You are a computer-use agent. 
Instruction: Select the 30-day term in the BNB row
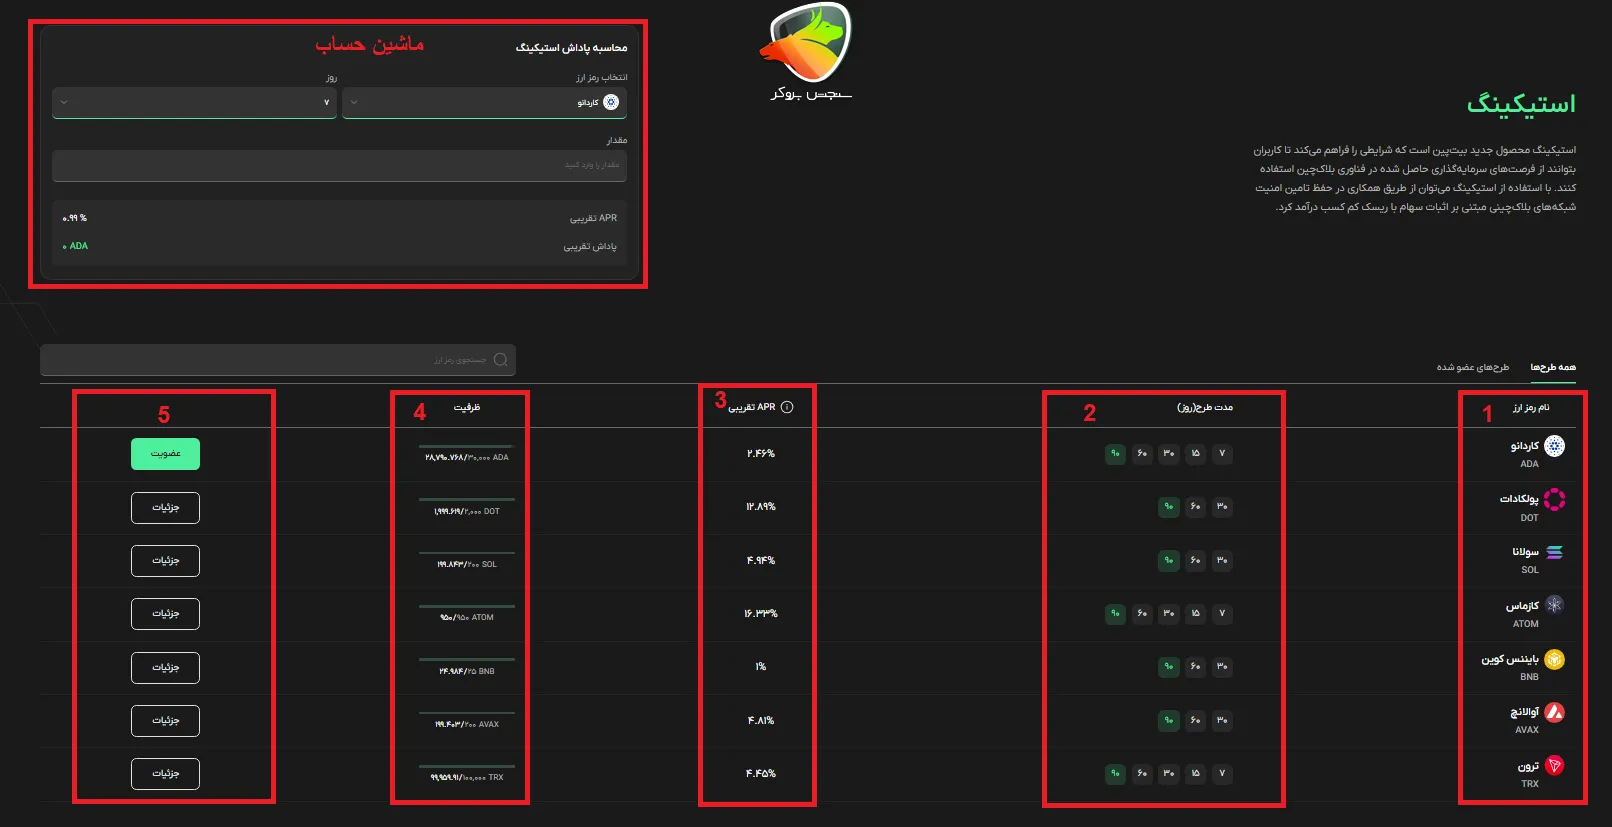click(1221, 667)
